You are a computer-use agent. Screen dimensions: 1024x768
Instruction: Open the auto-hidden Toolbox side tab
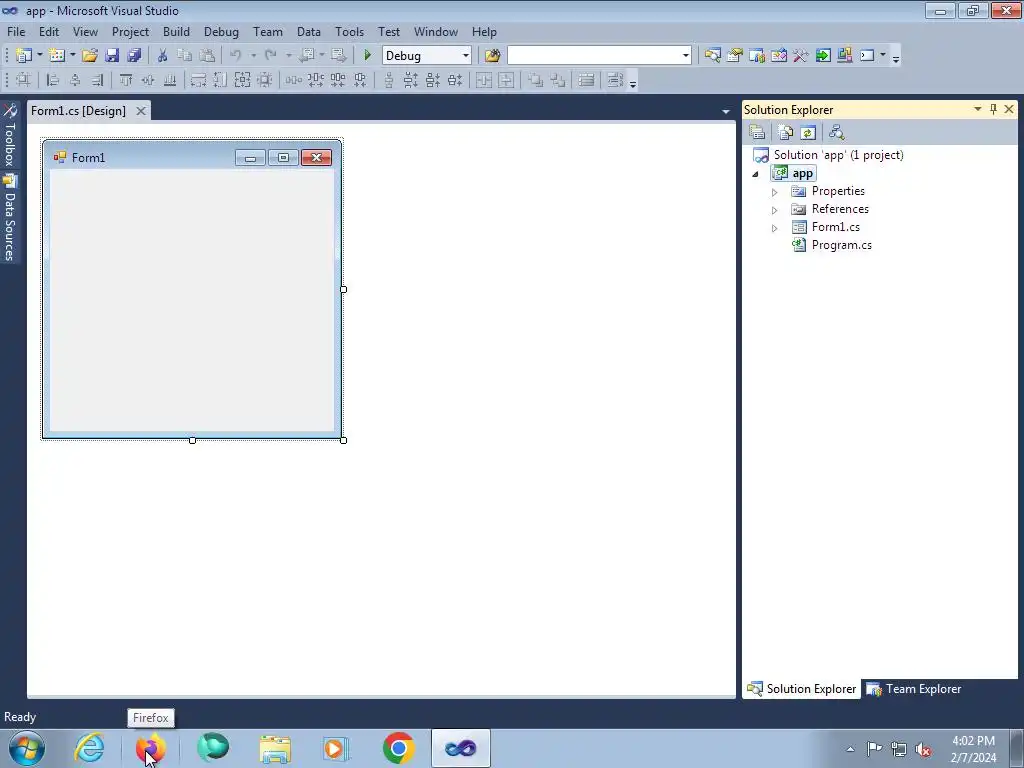tap(9, 135)
